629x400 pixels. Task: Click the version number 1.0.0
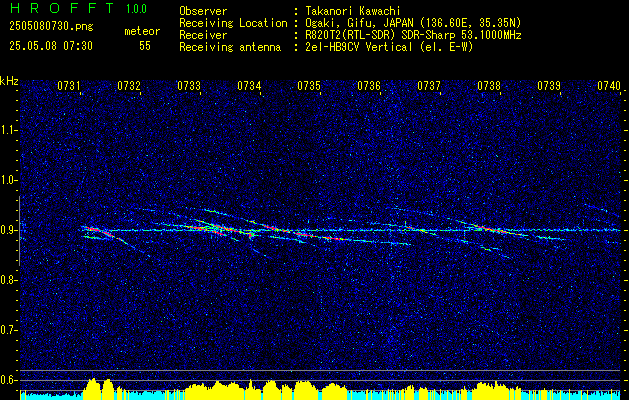coord(136,8)
